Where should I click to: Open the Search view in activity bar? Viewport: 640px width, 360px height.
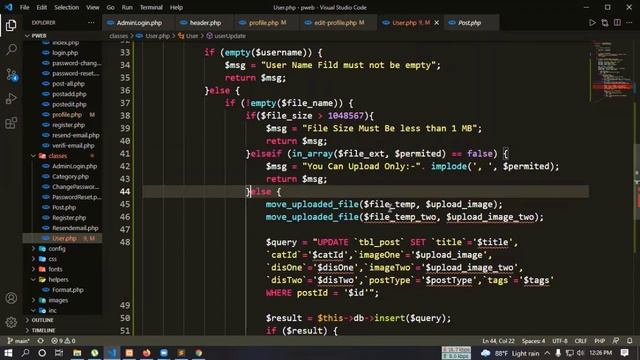tap(11, 50)
